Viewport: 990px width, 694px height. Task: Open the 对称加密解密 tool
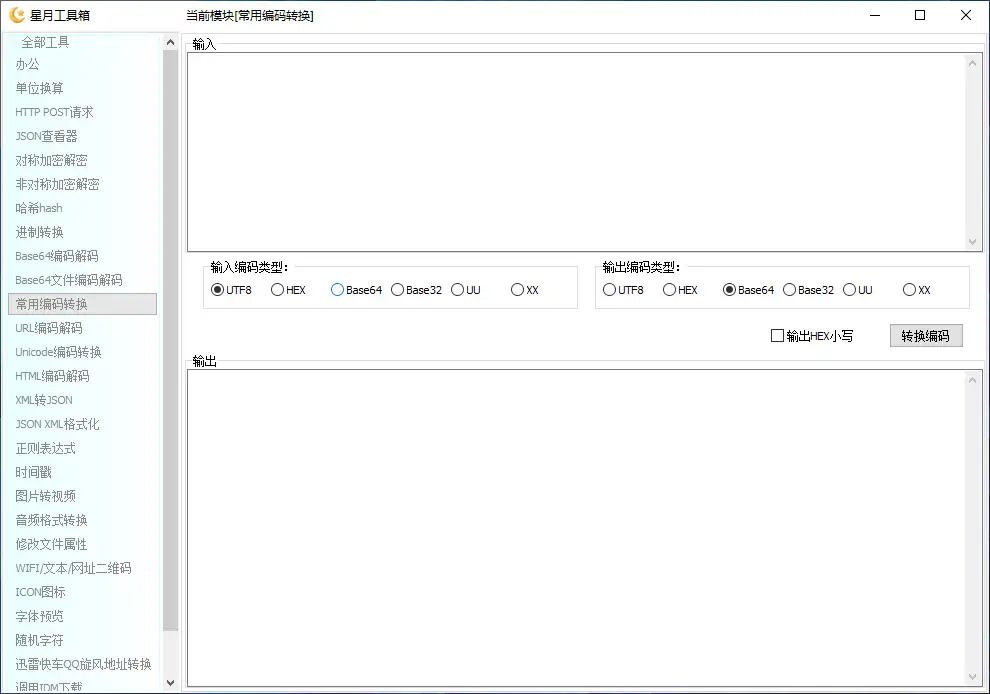coord(51,160)
